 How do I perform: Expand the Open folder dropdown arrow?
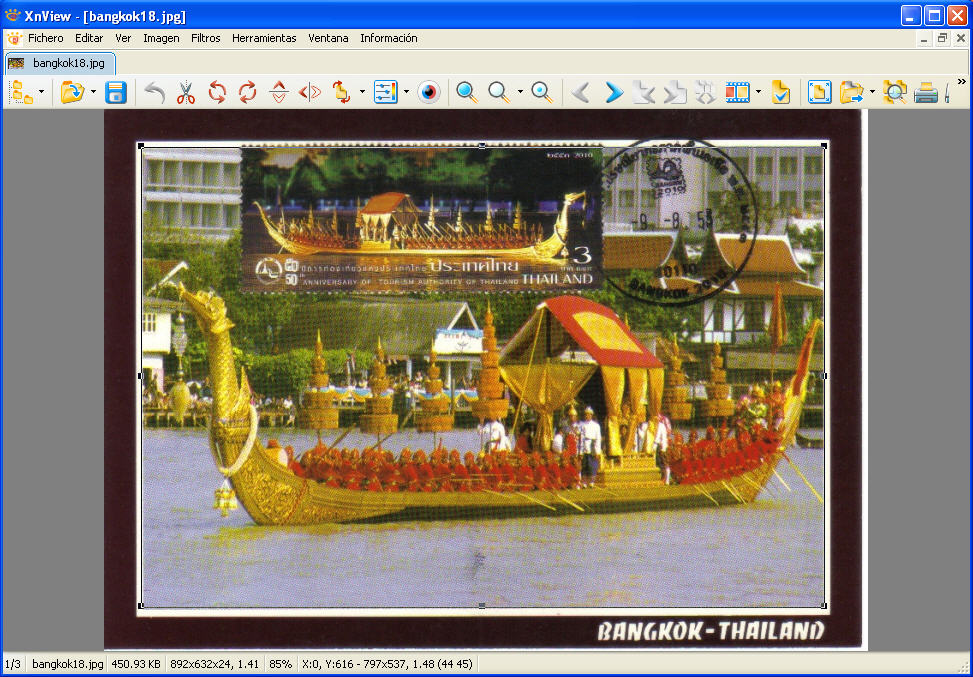[93, 93]
